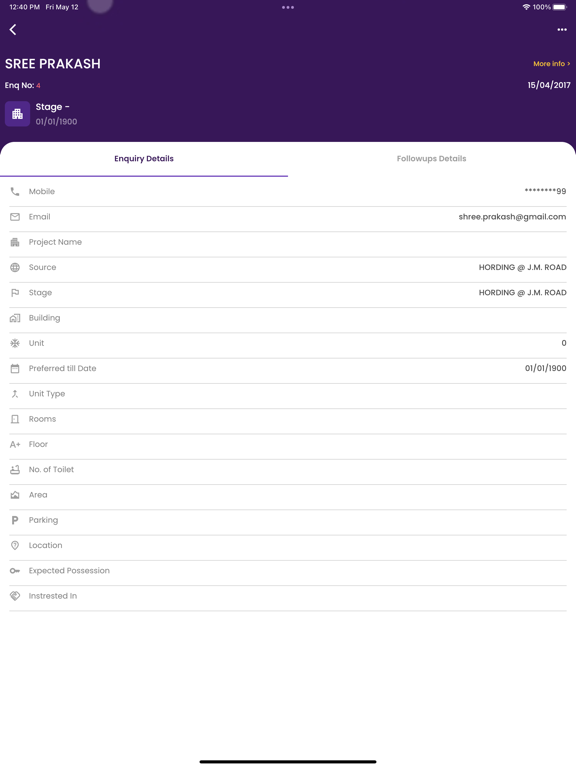
Task: Tap the home indicator bar at bottom
Action: [288, 762]
